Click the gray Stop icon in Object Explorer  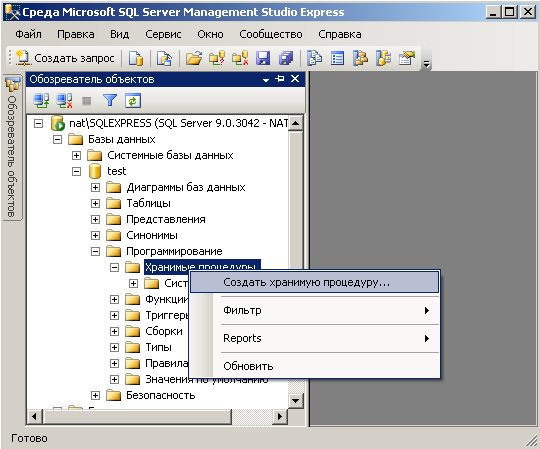(x=86, y=101)
